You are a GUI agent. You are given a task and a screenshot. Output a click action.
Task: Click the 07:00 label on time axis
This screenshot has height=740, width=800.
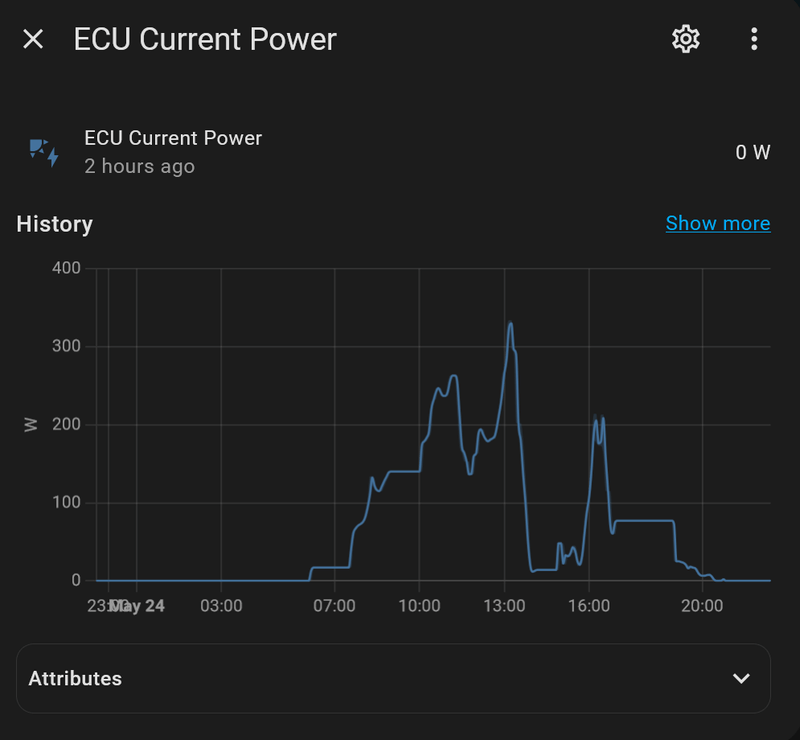(334, 606)
